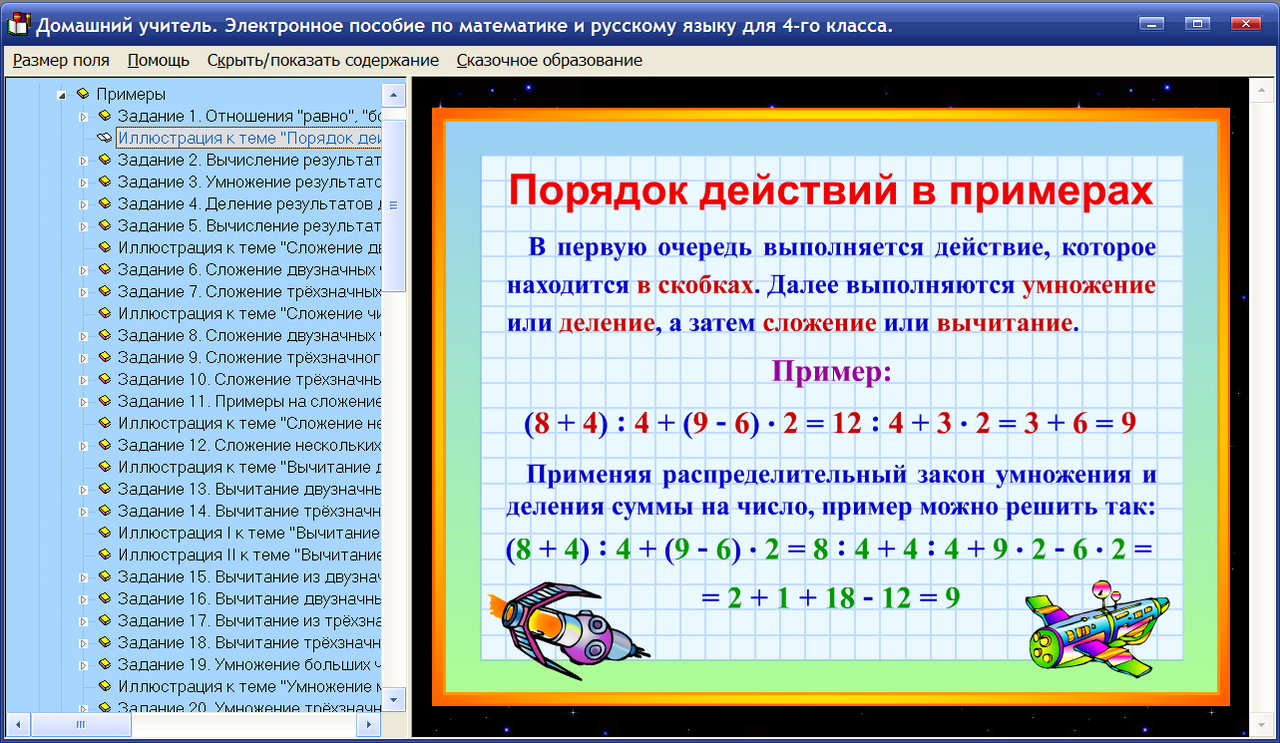Expand Задание 4 tree node

(84, 204)
